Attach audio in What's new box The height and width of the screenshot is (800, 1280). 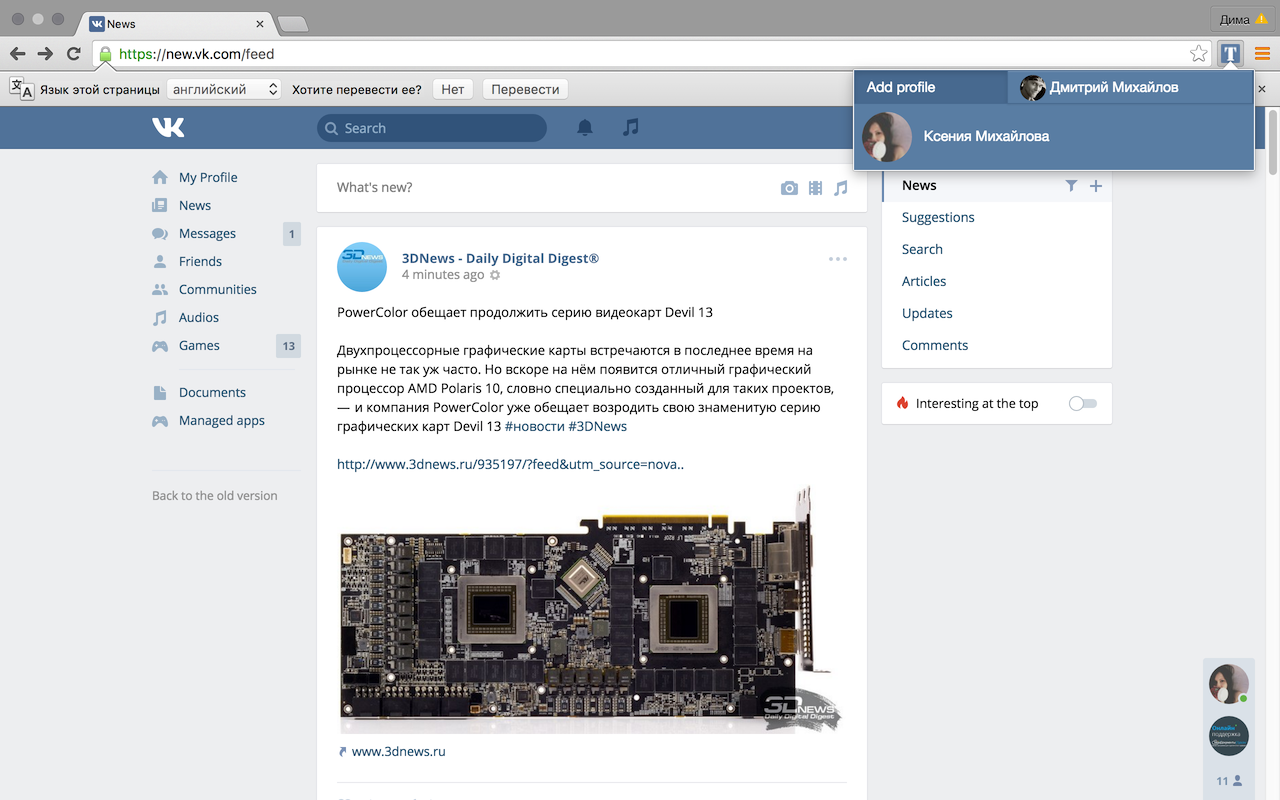click(x=841, y=188)
